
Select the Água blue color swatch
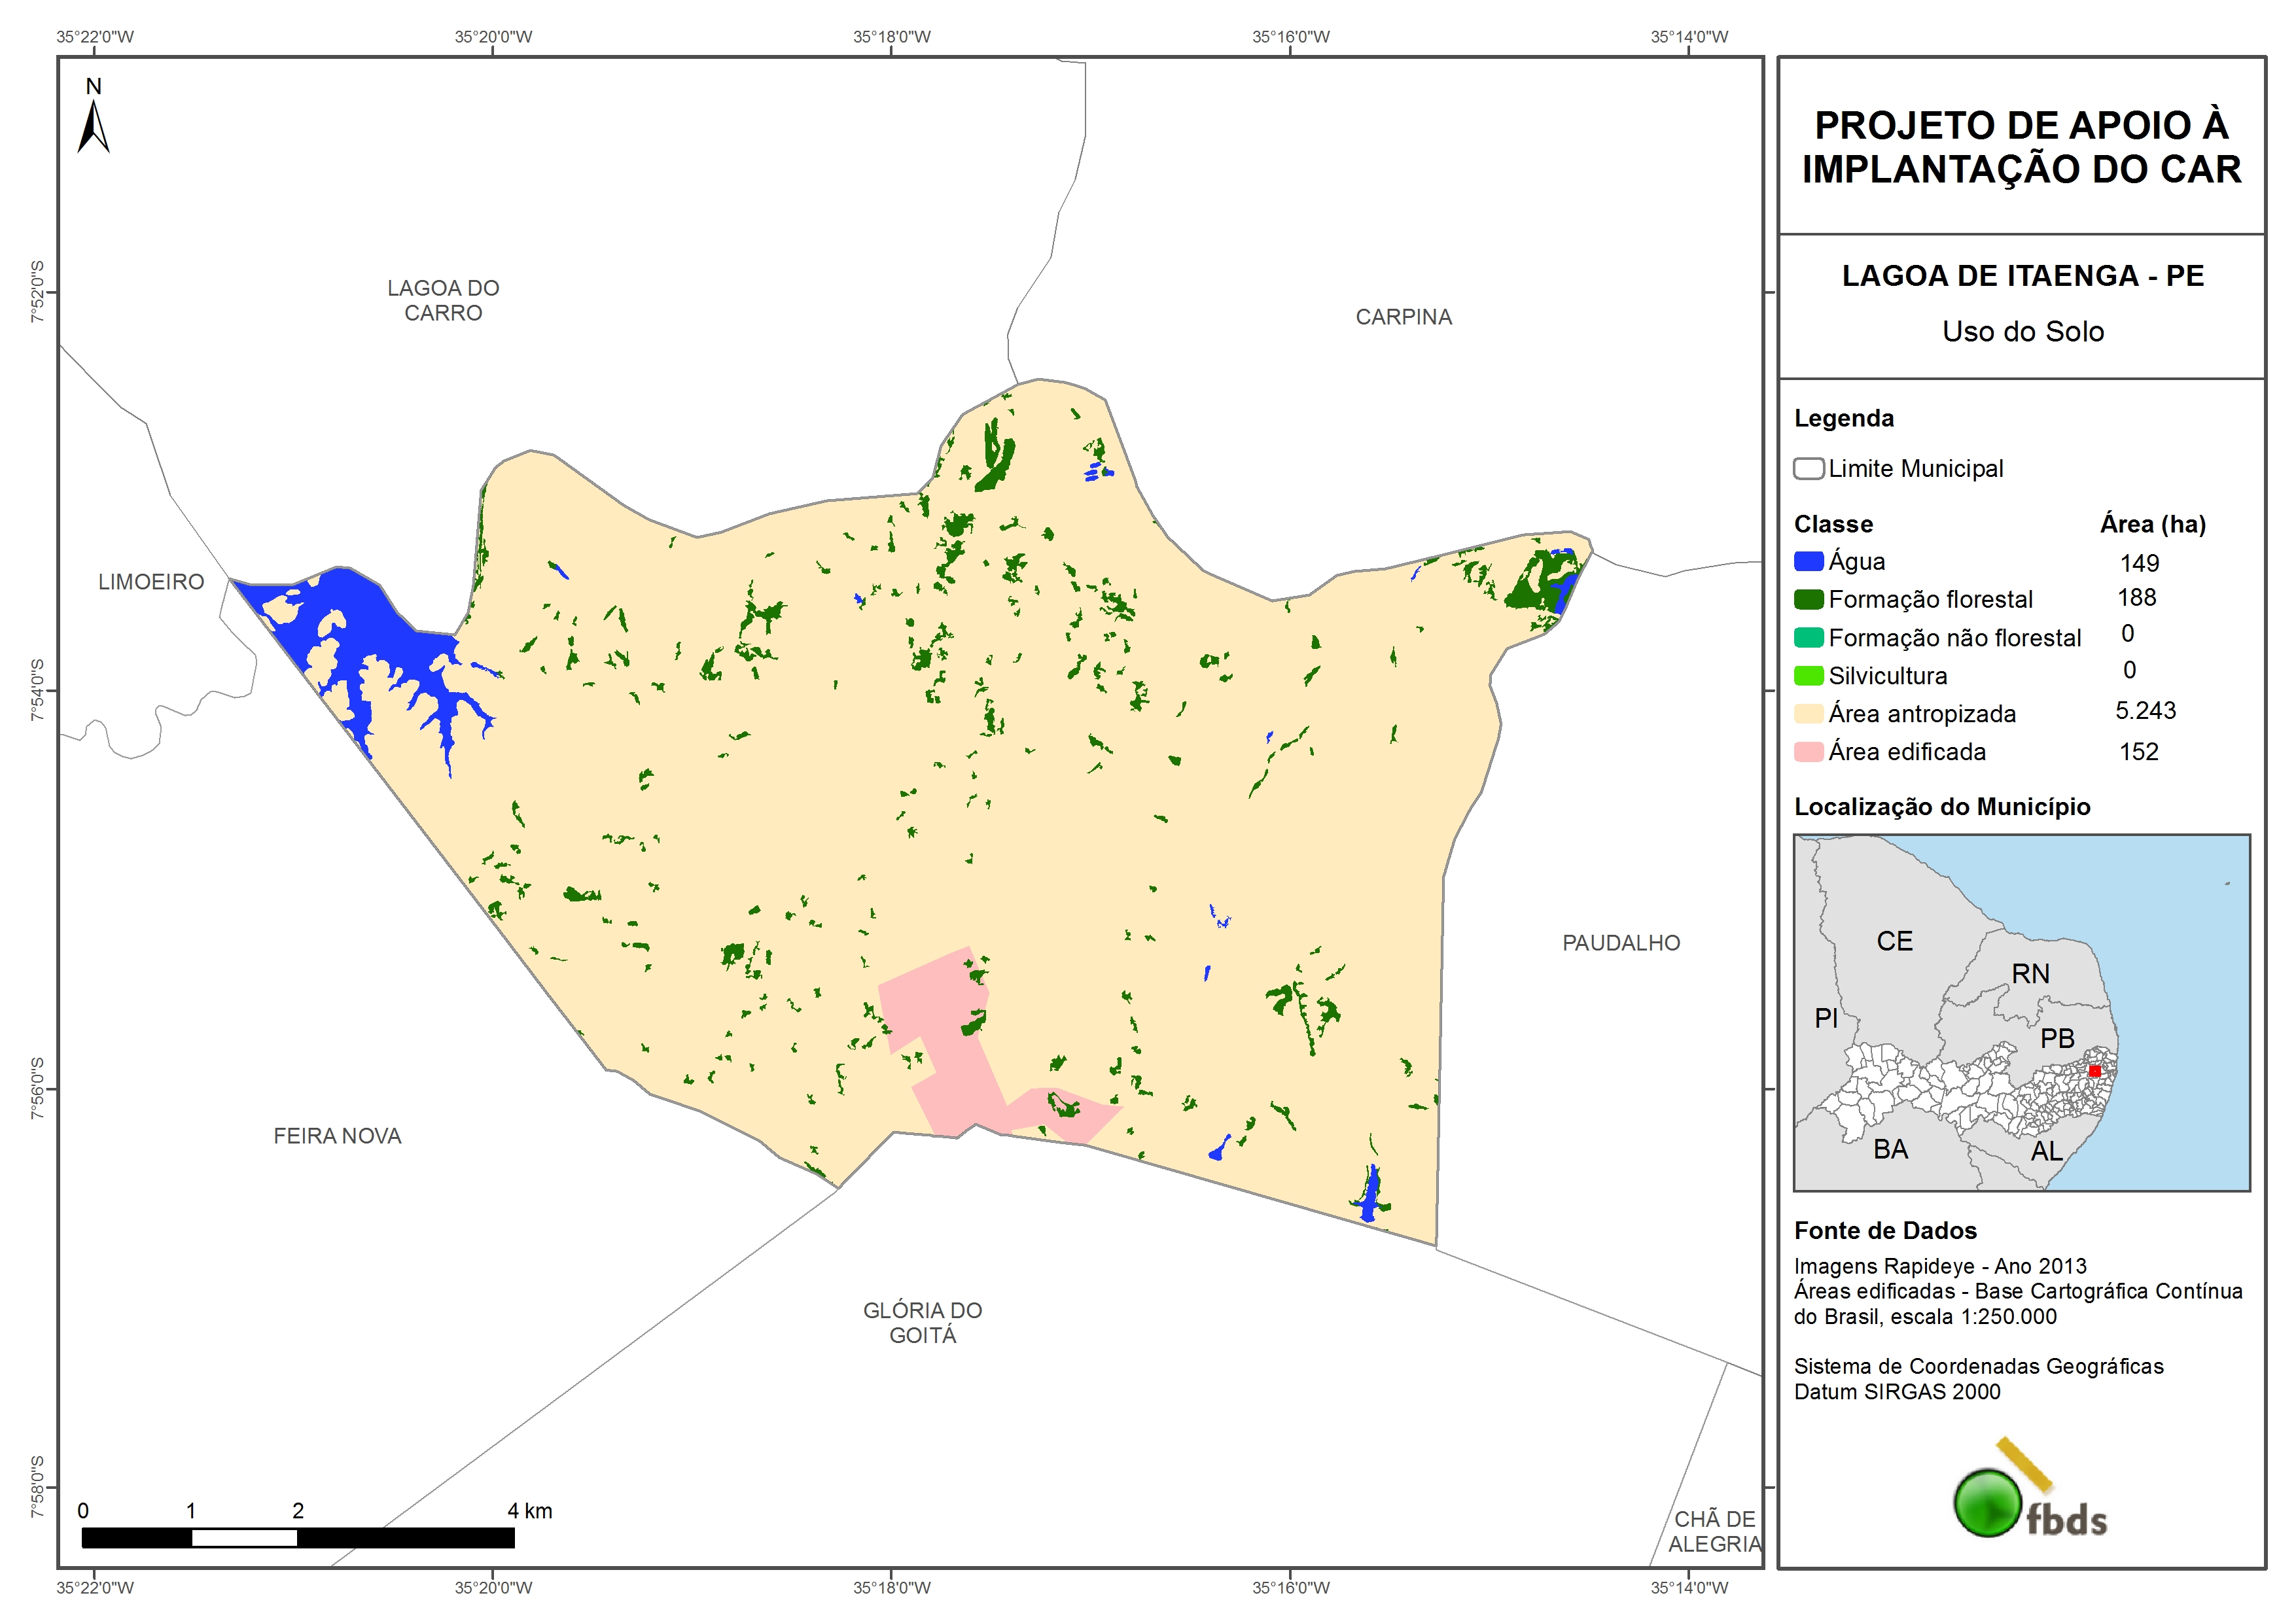tap(1808, 562)
